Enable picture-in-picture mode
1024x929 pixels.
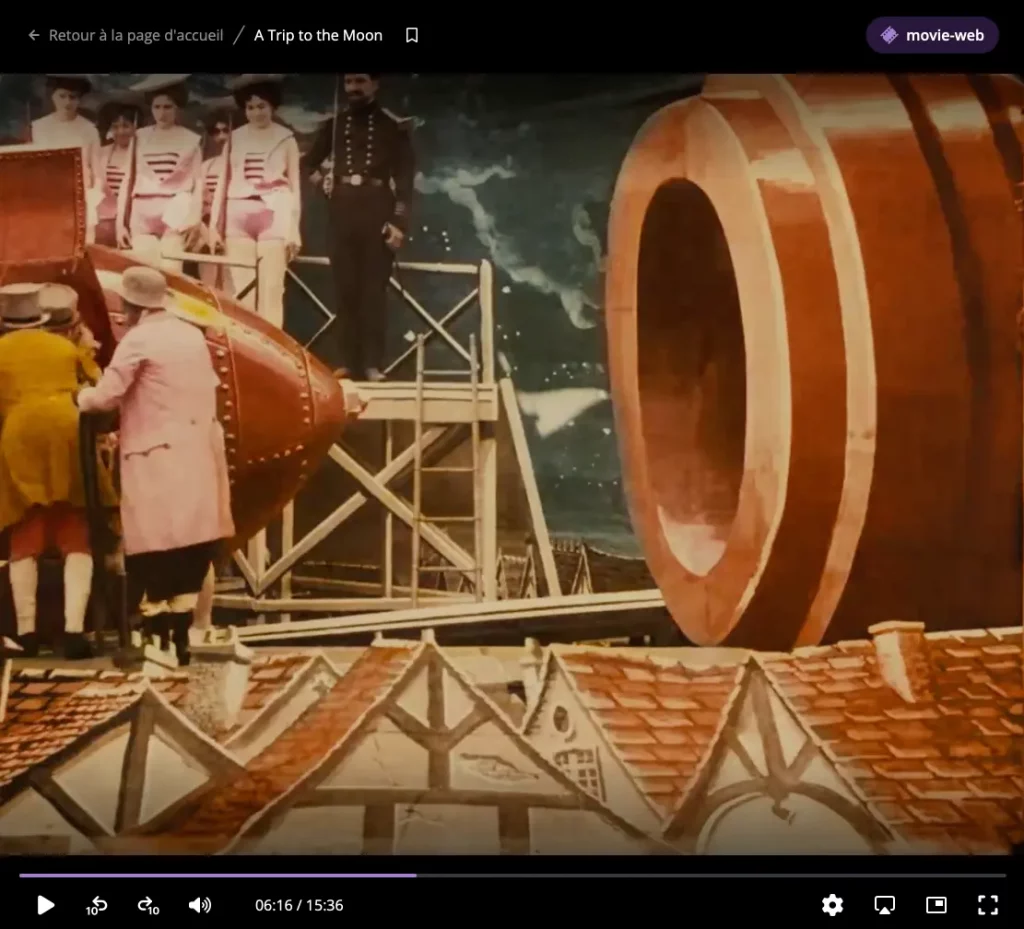936,905
